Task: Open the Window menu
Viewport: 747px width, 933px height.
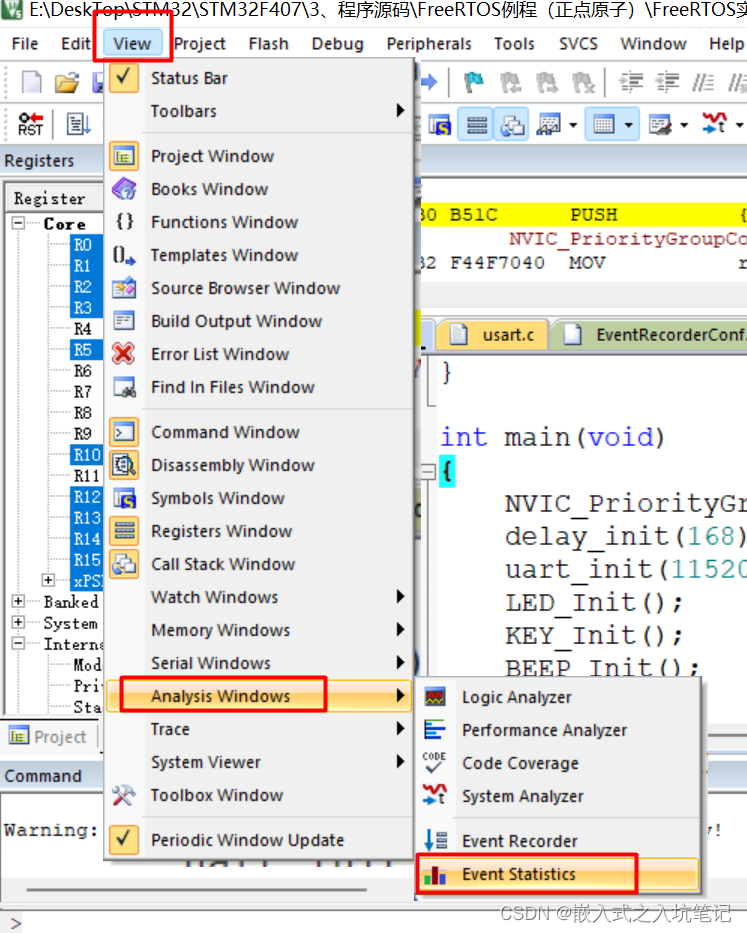Action: pyautogui.click(x=653, y=44)
